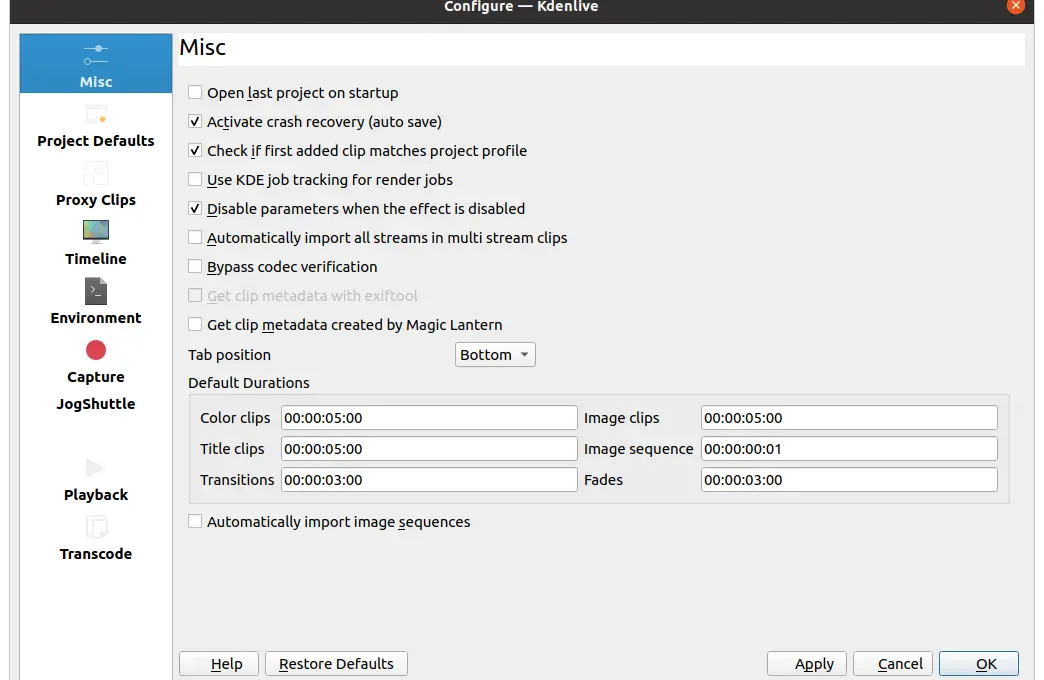Confirm settings with OK button

click(x=979, y=663)
